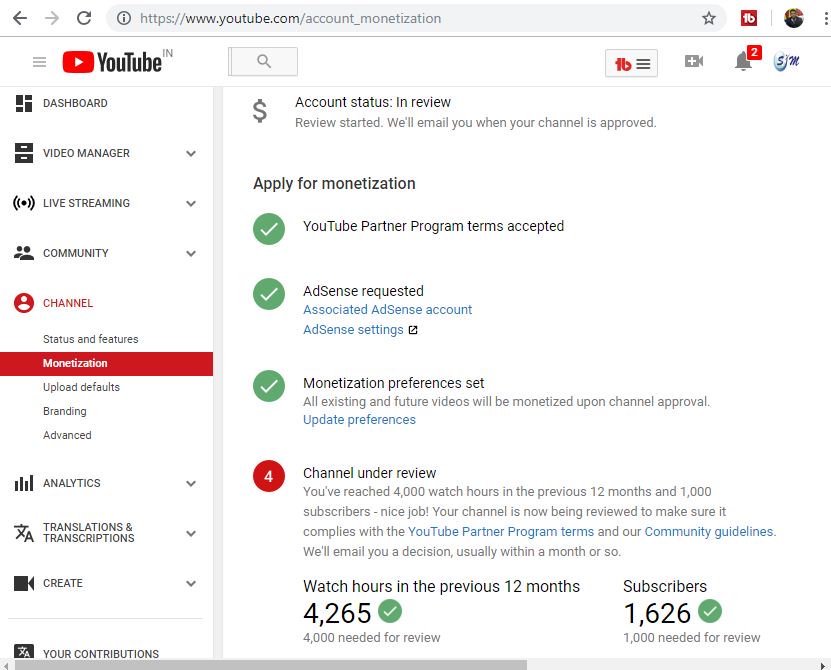
Task: Open Your Contributions section
Action: 101,654
